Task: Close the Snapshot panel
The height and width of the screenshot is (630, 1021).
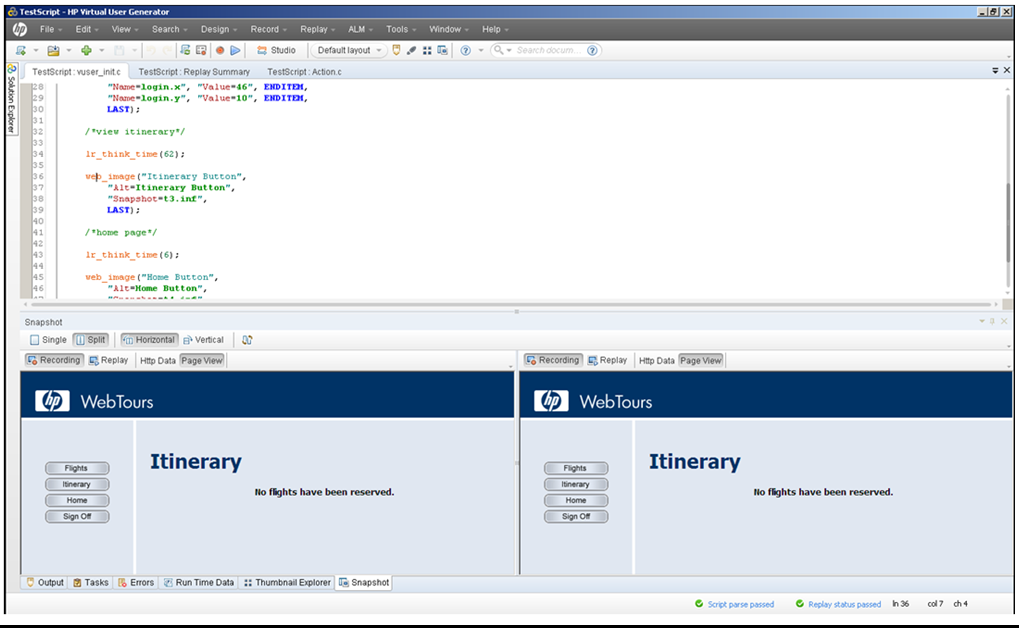Action: click(x=1004, y=322)
